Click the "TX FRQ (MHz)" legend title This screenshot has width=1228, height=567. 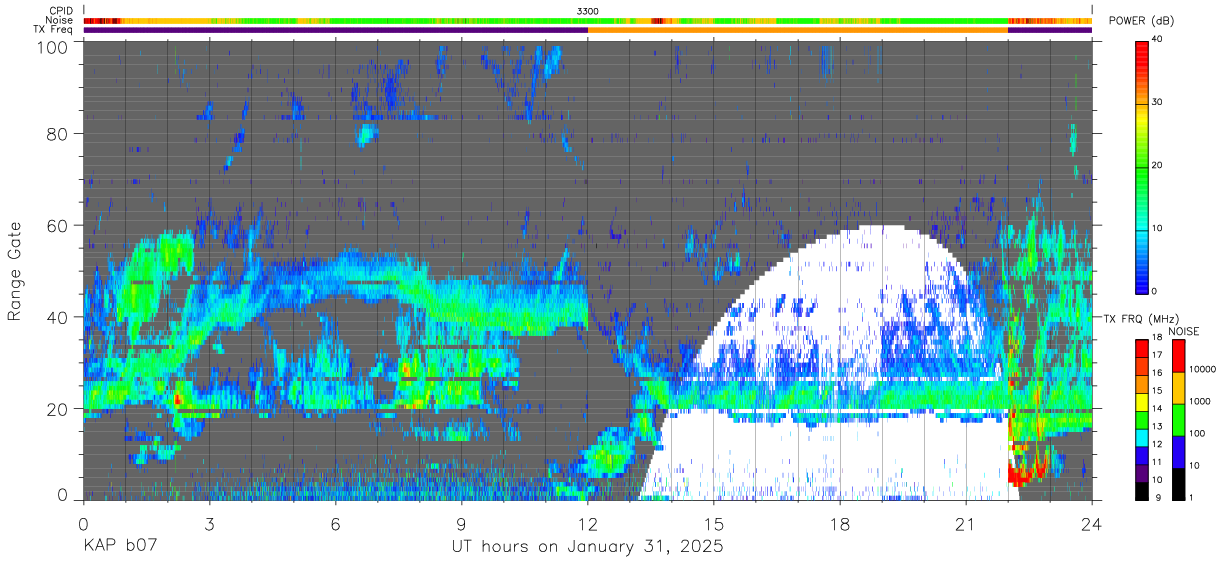pyautogui.click(x=1141, y=318)
